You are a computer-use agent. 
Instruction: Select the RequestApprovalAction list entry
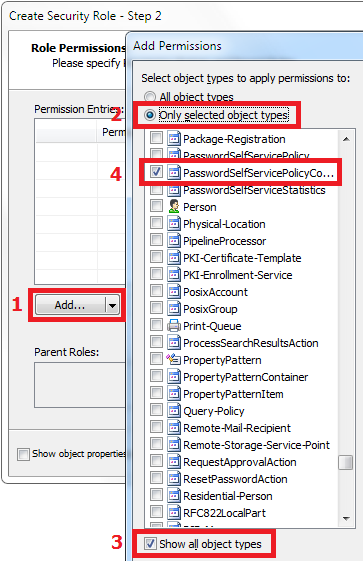tap(240, 462)
